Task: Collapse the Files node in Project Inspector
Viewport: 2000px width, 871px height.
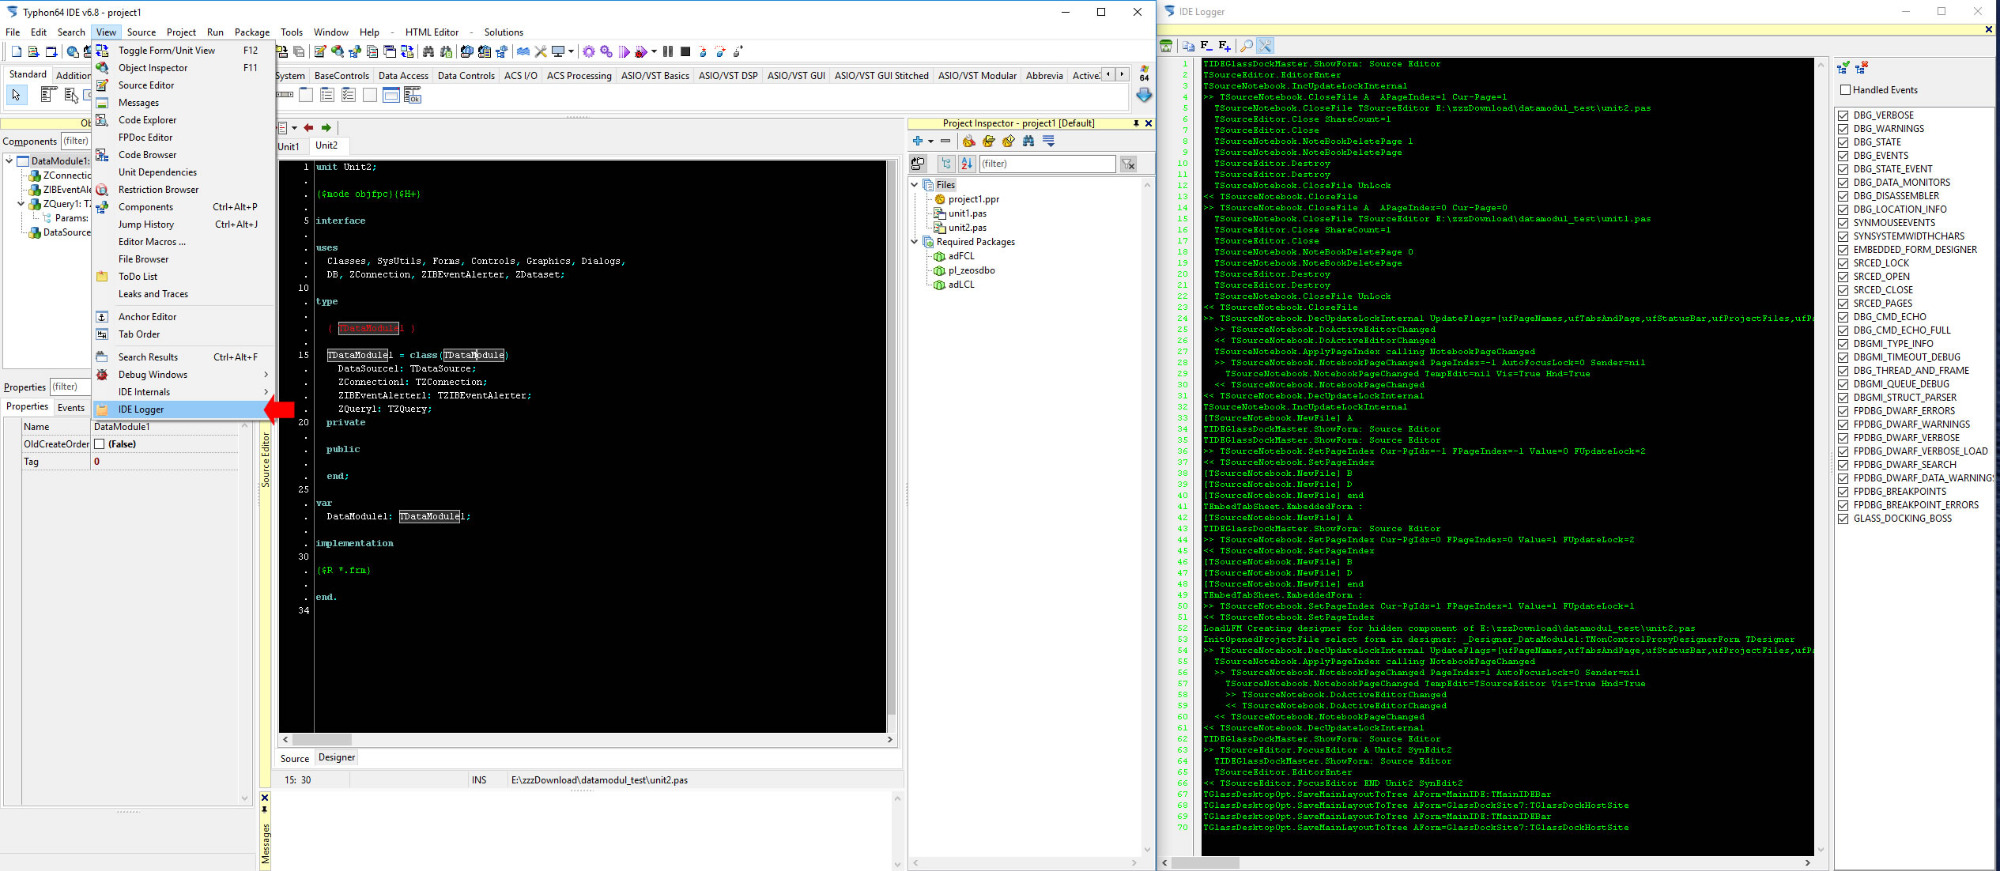Action: (x=914, y=185)
